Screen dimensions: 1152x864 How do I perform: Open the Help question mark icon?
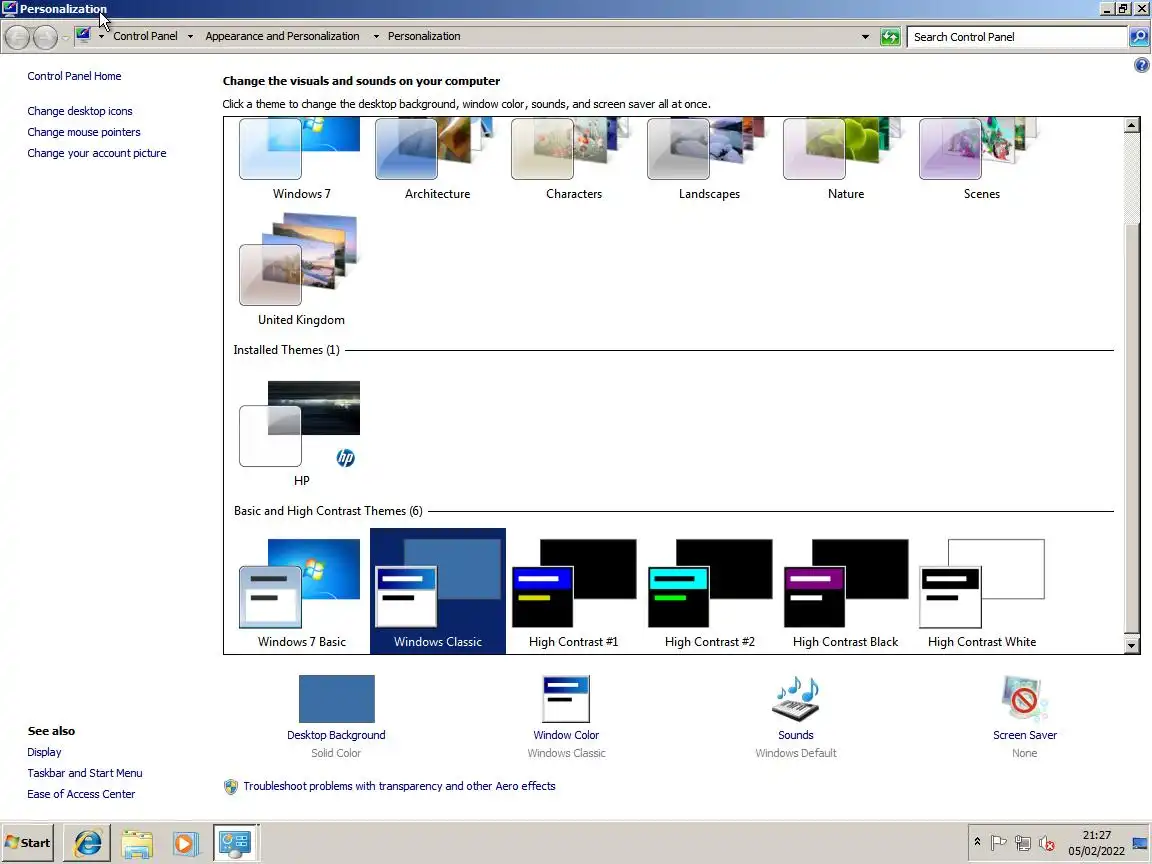click(x=1141, y=65)
